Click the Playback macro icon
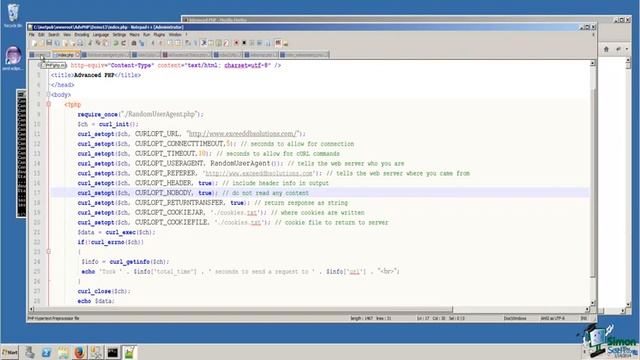 (x=251, y=43)
